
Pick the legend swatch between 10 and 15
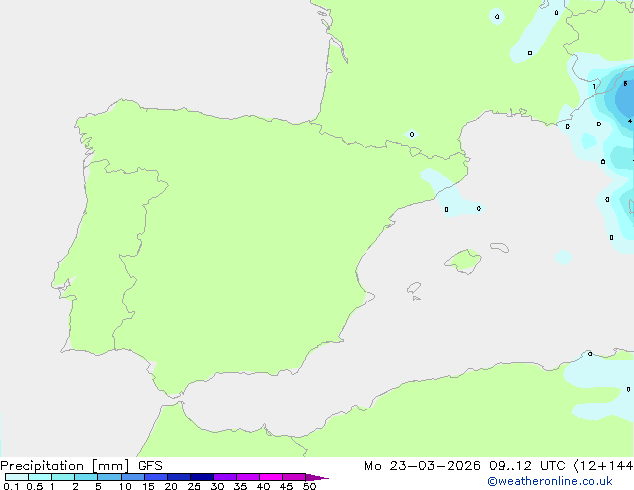click(133, 477)
